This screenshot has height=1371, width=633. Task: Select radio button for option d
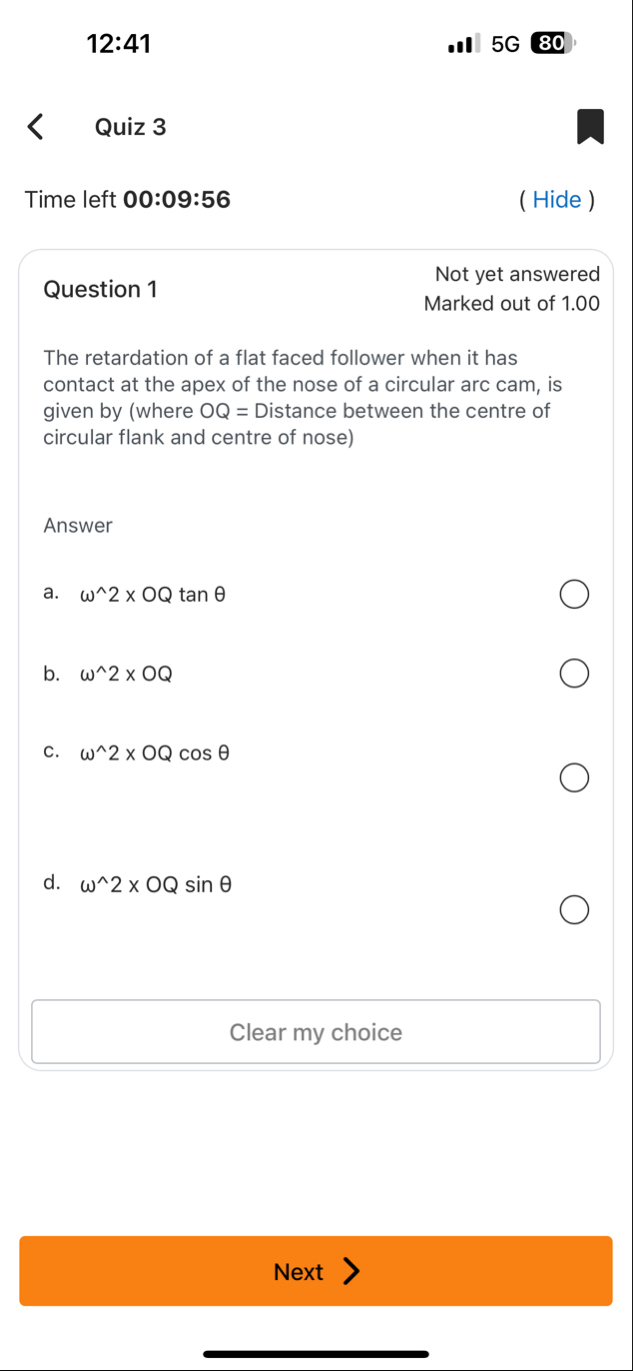click(573, 910)
